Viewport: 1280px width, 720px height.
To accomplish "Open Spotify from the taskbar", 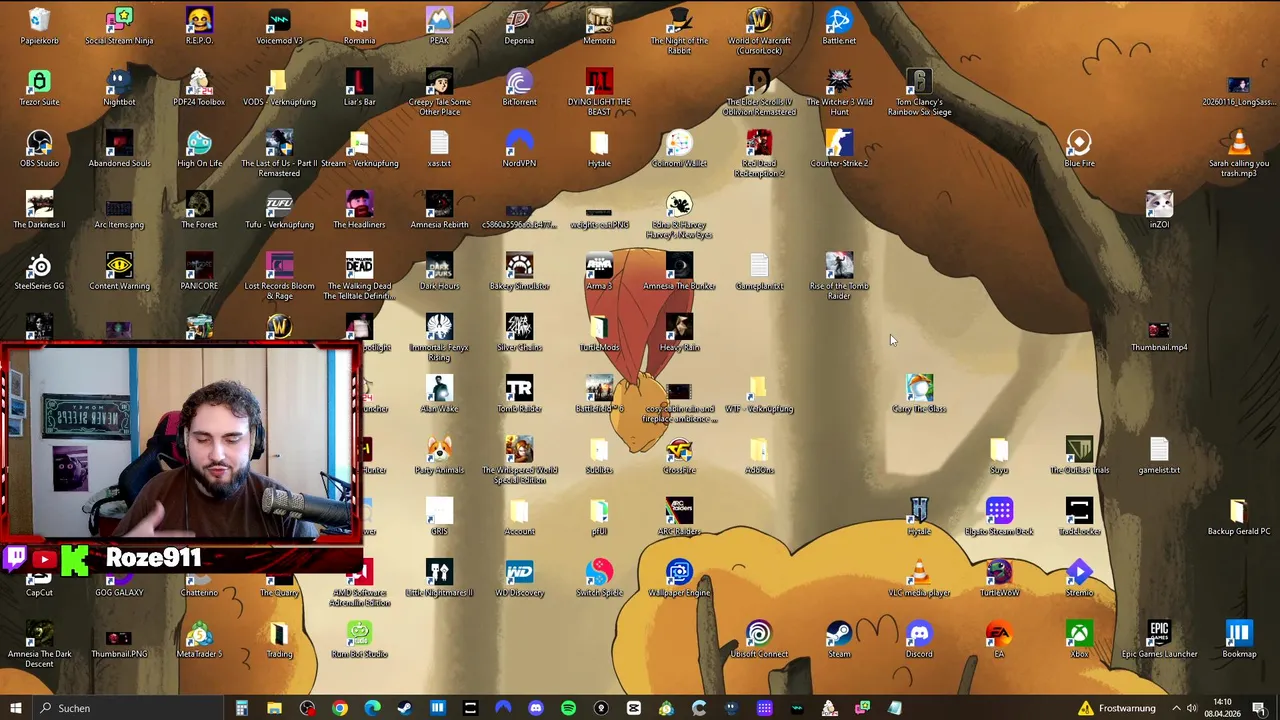I will point(568,708).
